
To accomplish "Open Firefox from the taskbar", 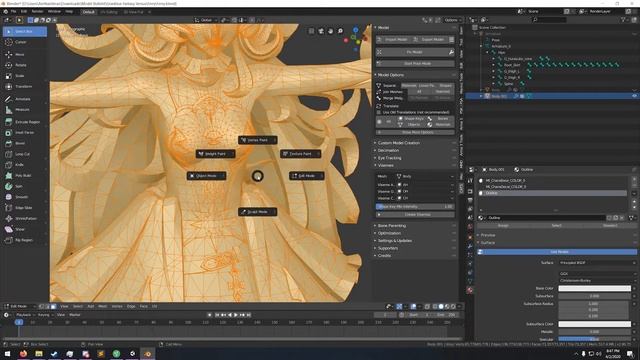I will 23,353.
